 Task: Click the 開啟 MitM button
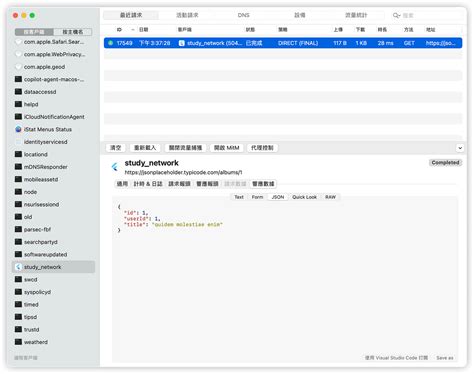click(227, 148)
